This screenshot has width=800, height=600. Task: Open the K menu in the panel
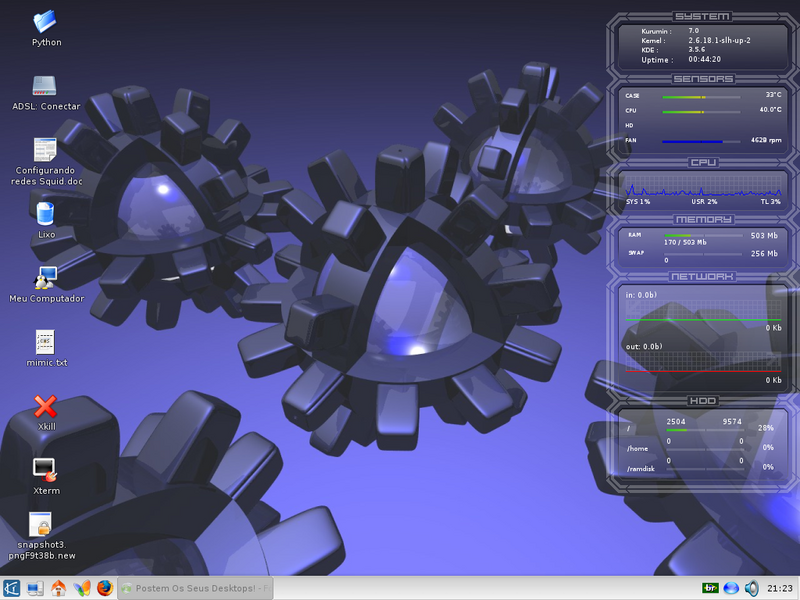tap(11, 588)
